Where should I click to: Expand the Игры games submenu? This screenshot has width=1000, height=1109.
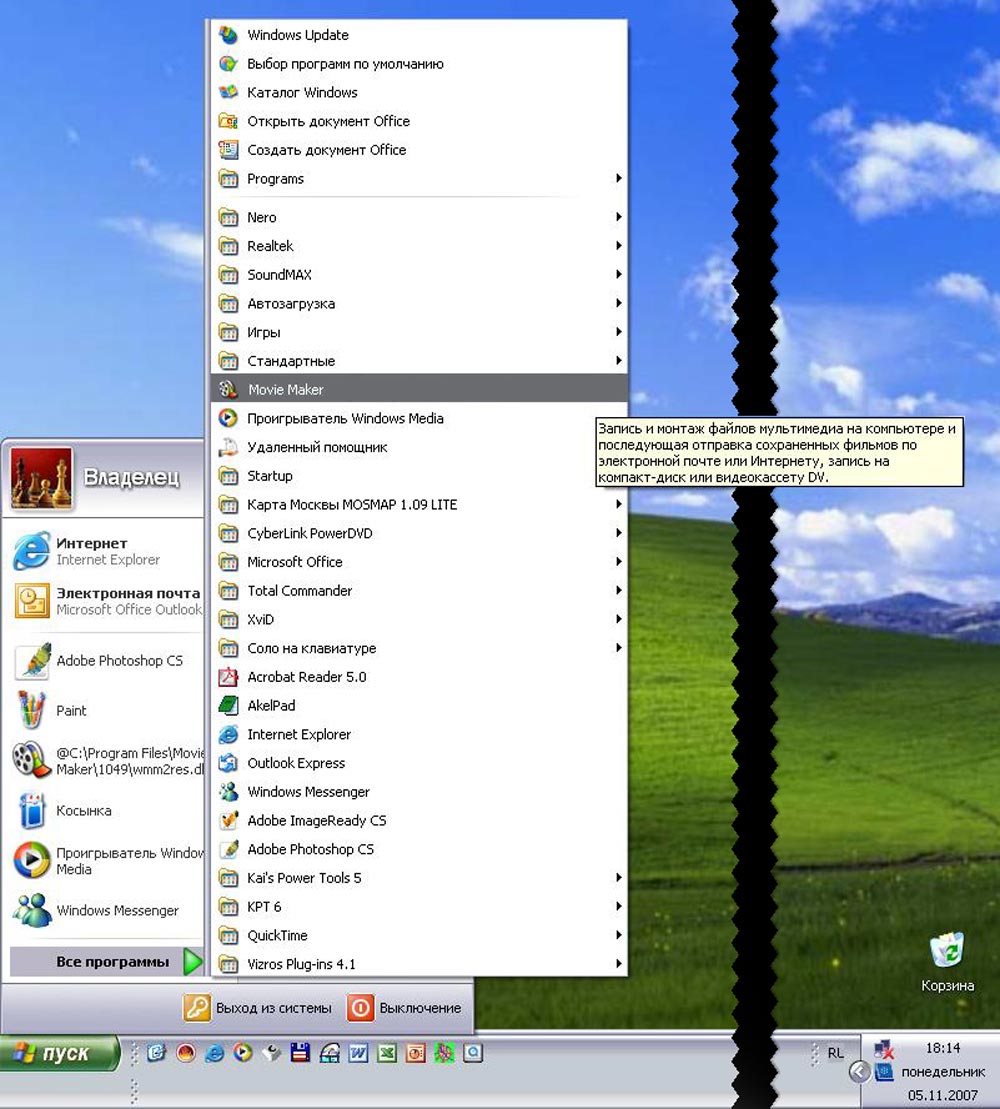coord(264,332)
